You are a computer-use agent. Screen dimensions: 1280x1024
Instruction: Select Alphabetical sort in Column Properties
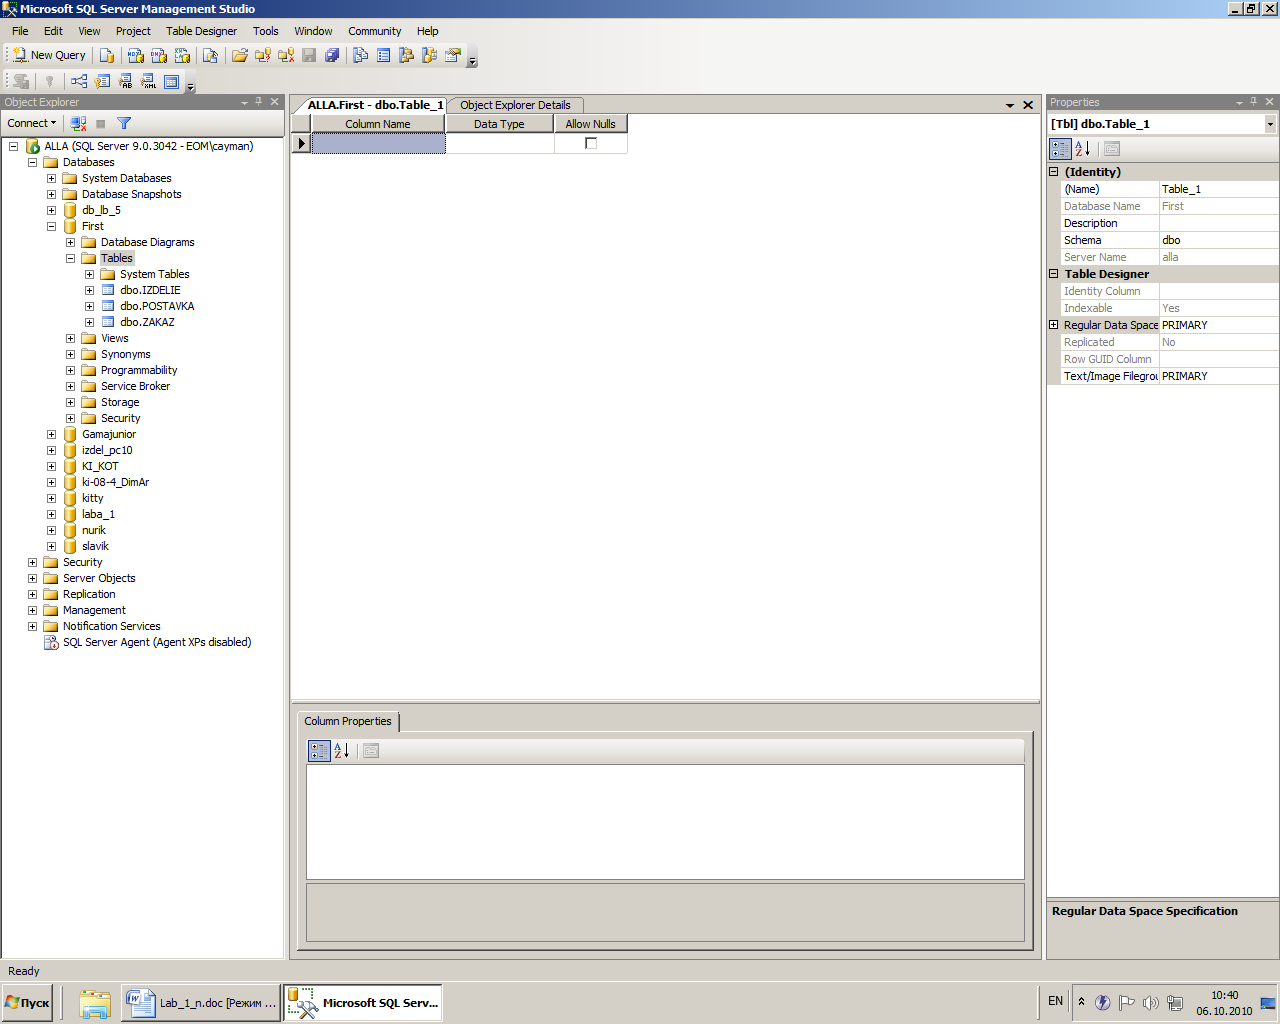tap(342, 751)
